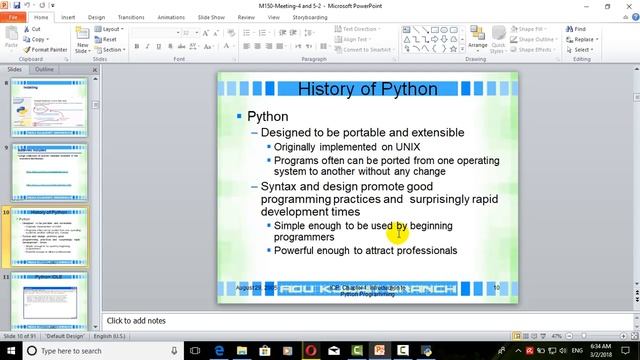640x360 pixels.
Task: Select the triangle shape in shapes gallery
Action: pyautogui.click(x=407, y=39)
